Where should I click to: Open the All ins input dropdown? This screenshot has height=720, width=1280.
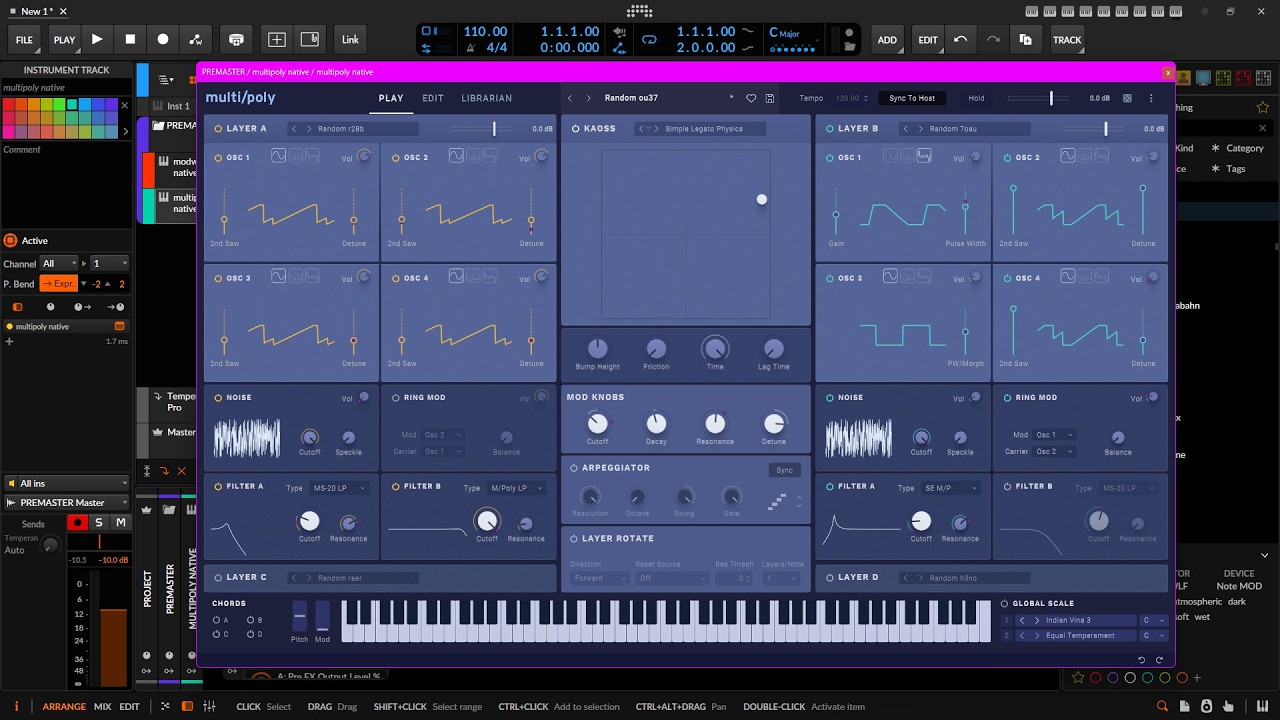pyautogui.click(x=66, y=483)
